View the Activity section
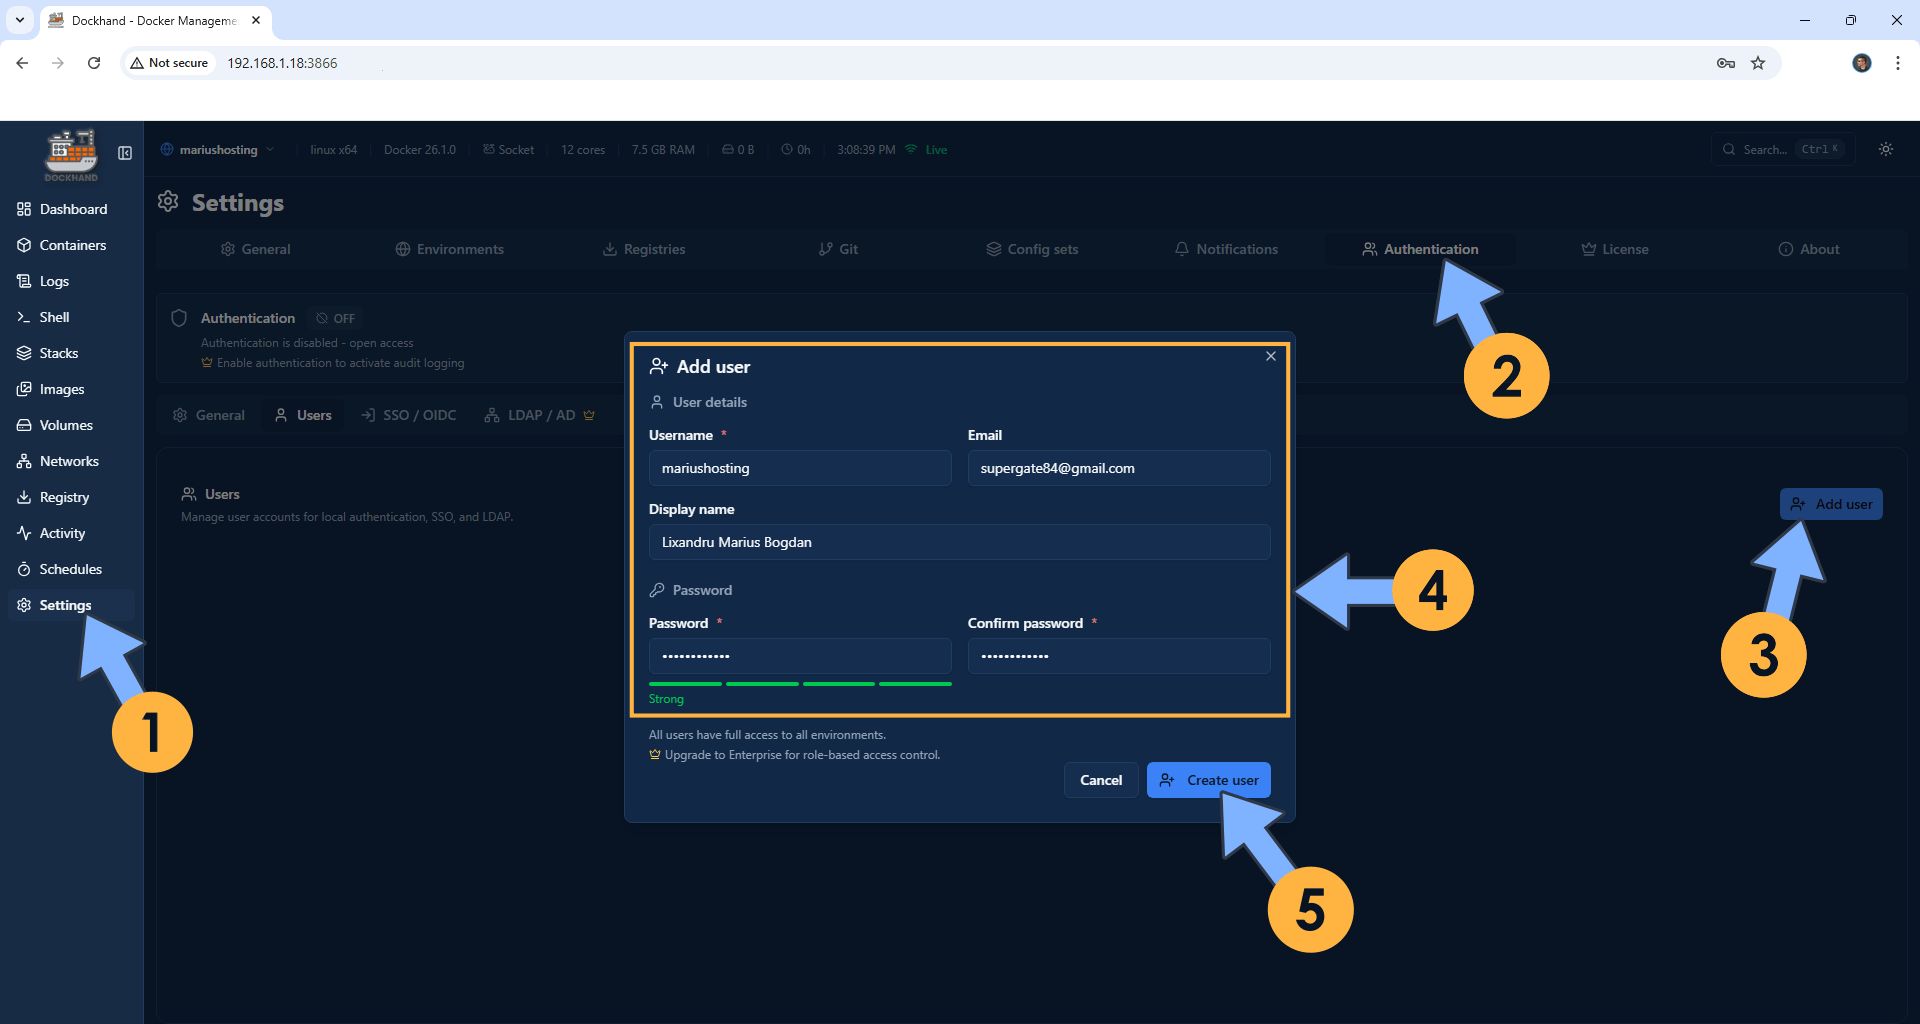This screenshot has width=1920, height=1024. pyautogui.click(x=61, y=533)
